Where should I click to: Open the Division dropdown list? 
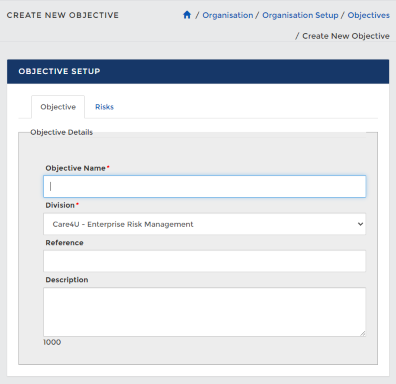[x=205, y=224]
